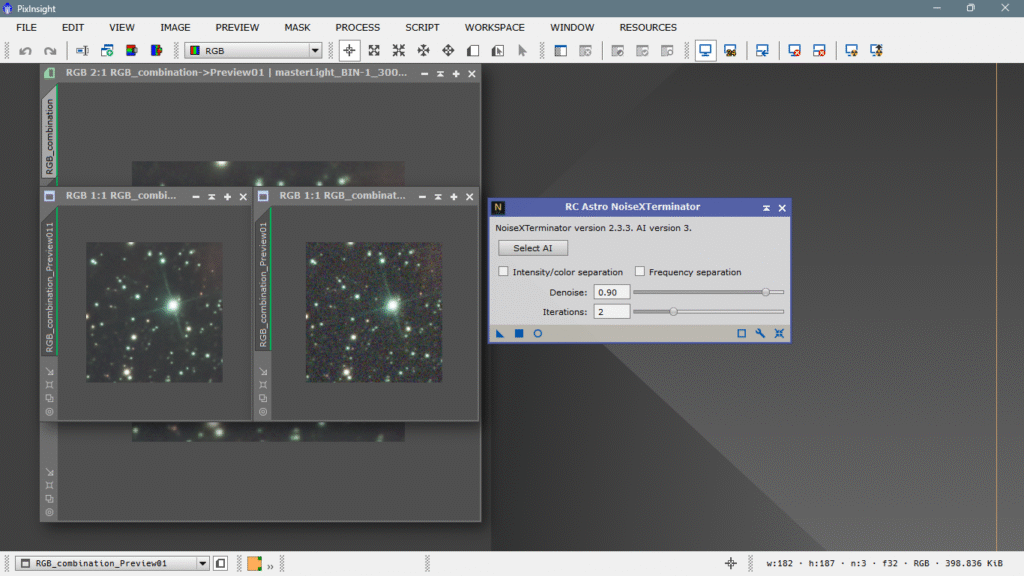
Task: Click the blue monitor screen transfer icon
Action: point(705,51)
